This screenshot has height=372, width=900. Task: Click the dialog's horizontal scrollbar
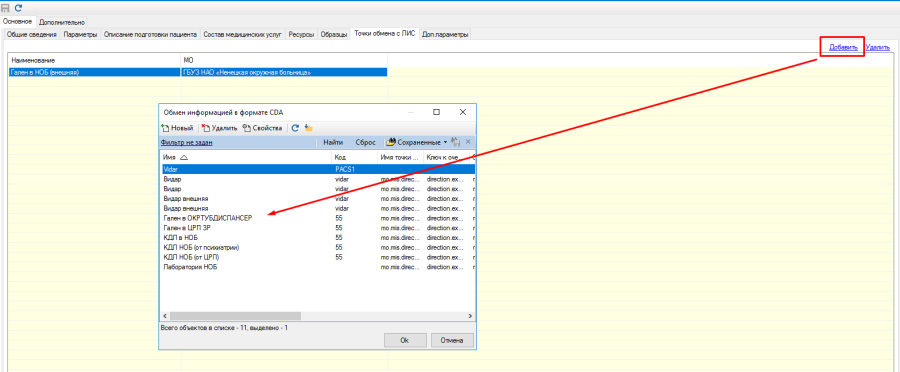(317, 316)
